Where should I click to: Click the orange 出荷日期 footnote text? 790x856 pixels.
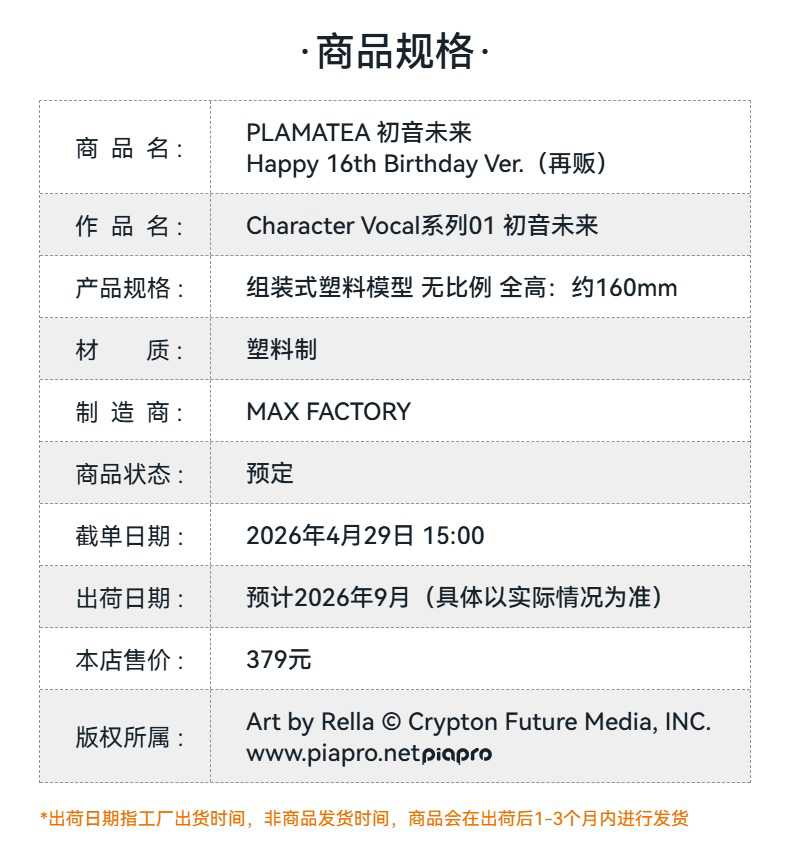364,819
